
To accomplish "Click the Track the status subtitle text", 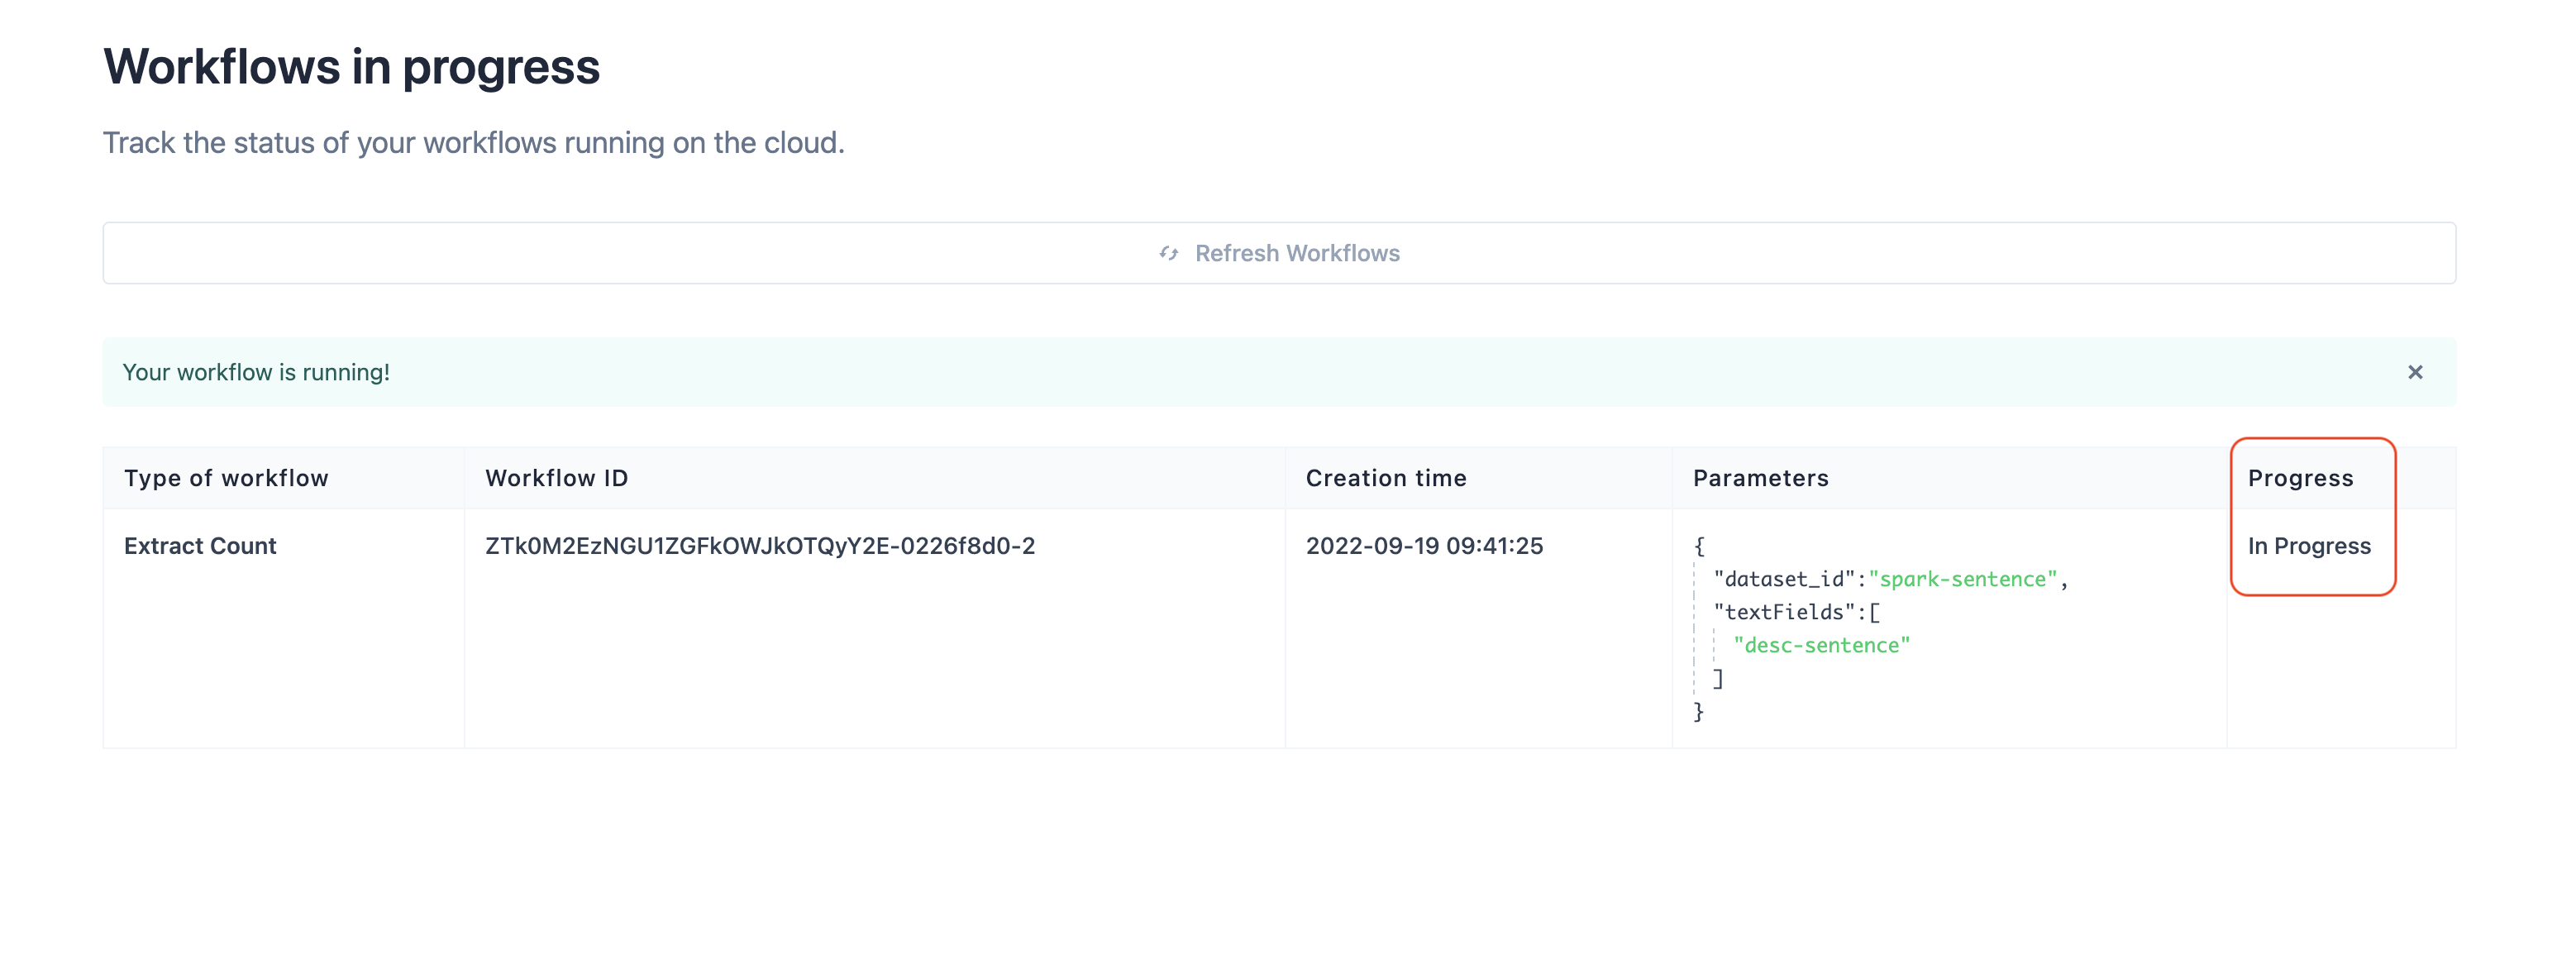I will pyautogui.click(x=473, y=143).
